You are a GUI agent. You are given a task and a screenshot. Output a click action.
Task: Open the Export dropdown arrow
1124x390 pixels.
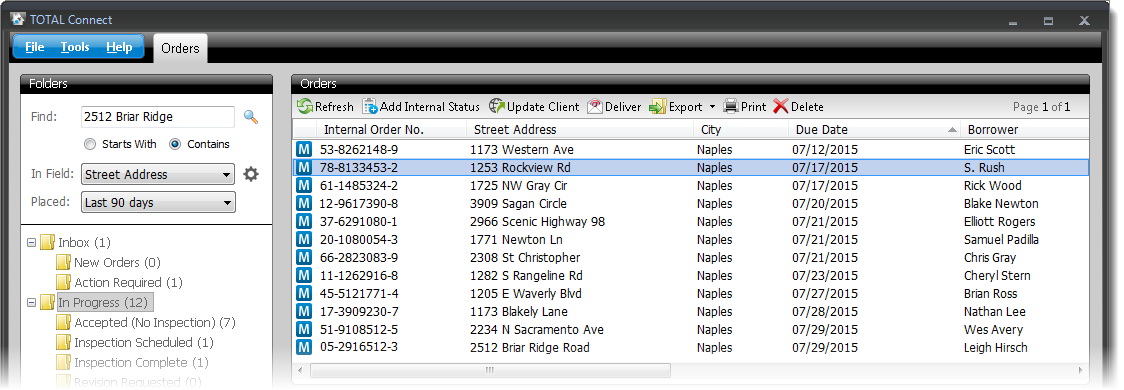click(713, 107)
